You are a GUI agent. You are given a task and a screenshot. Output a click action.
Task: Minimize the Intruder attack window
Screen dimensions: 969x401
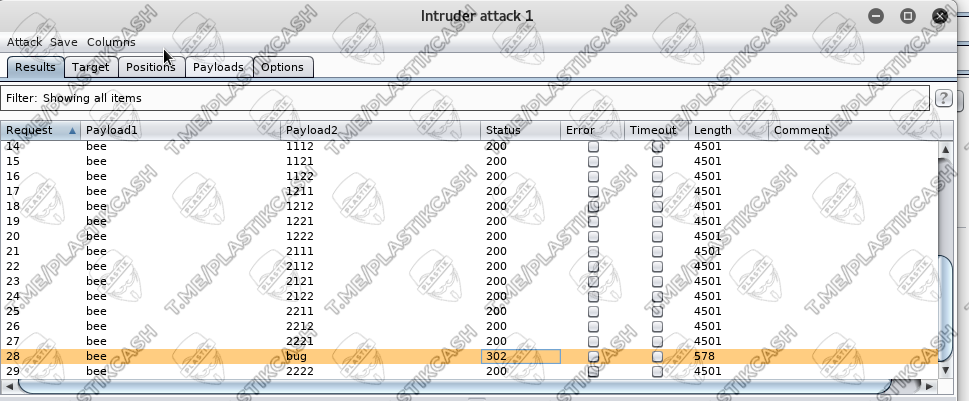point(876,16)
